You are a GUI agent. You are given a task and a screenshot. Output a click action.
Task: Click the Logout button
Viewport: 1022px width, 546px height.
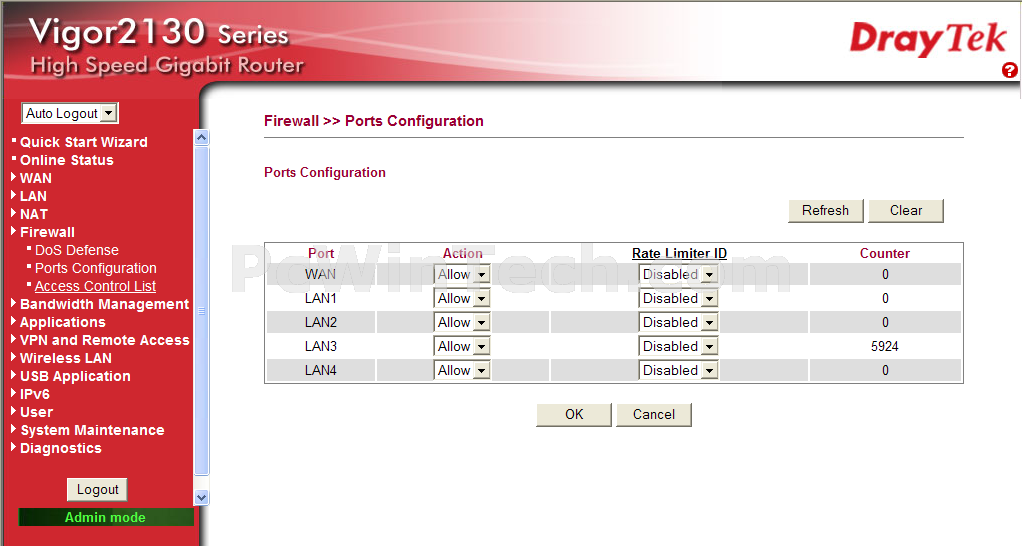(x=98, y=490)
